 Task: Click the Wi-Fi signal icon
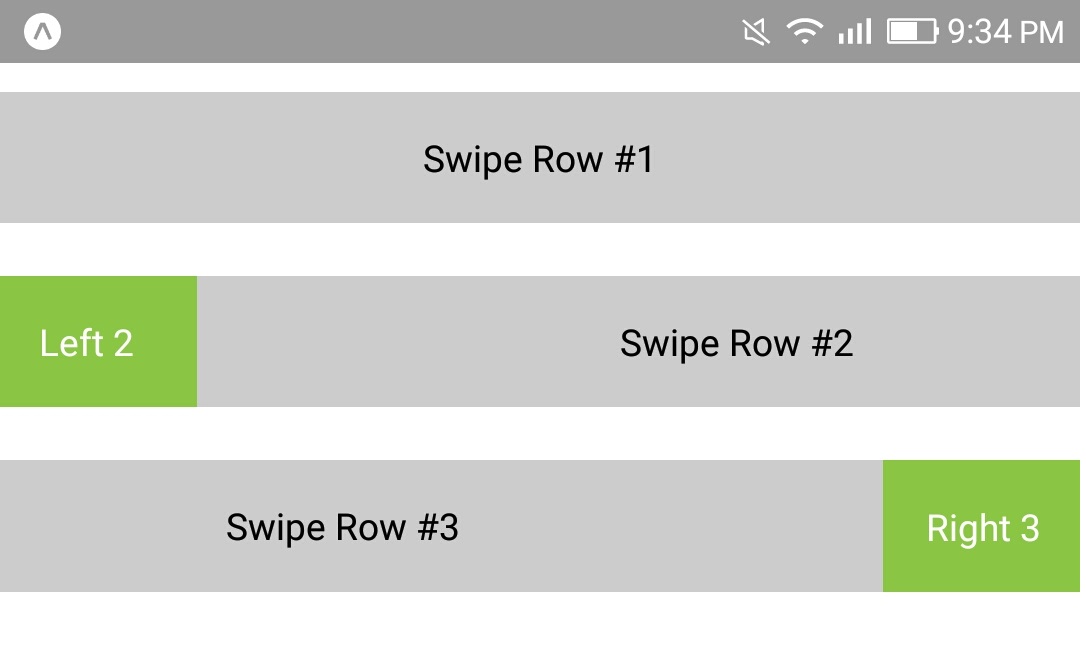[x=806, y=31]
